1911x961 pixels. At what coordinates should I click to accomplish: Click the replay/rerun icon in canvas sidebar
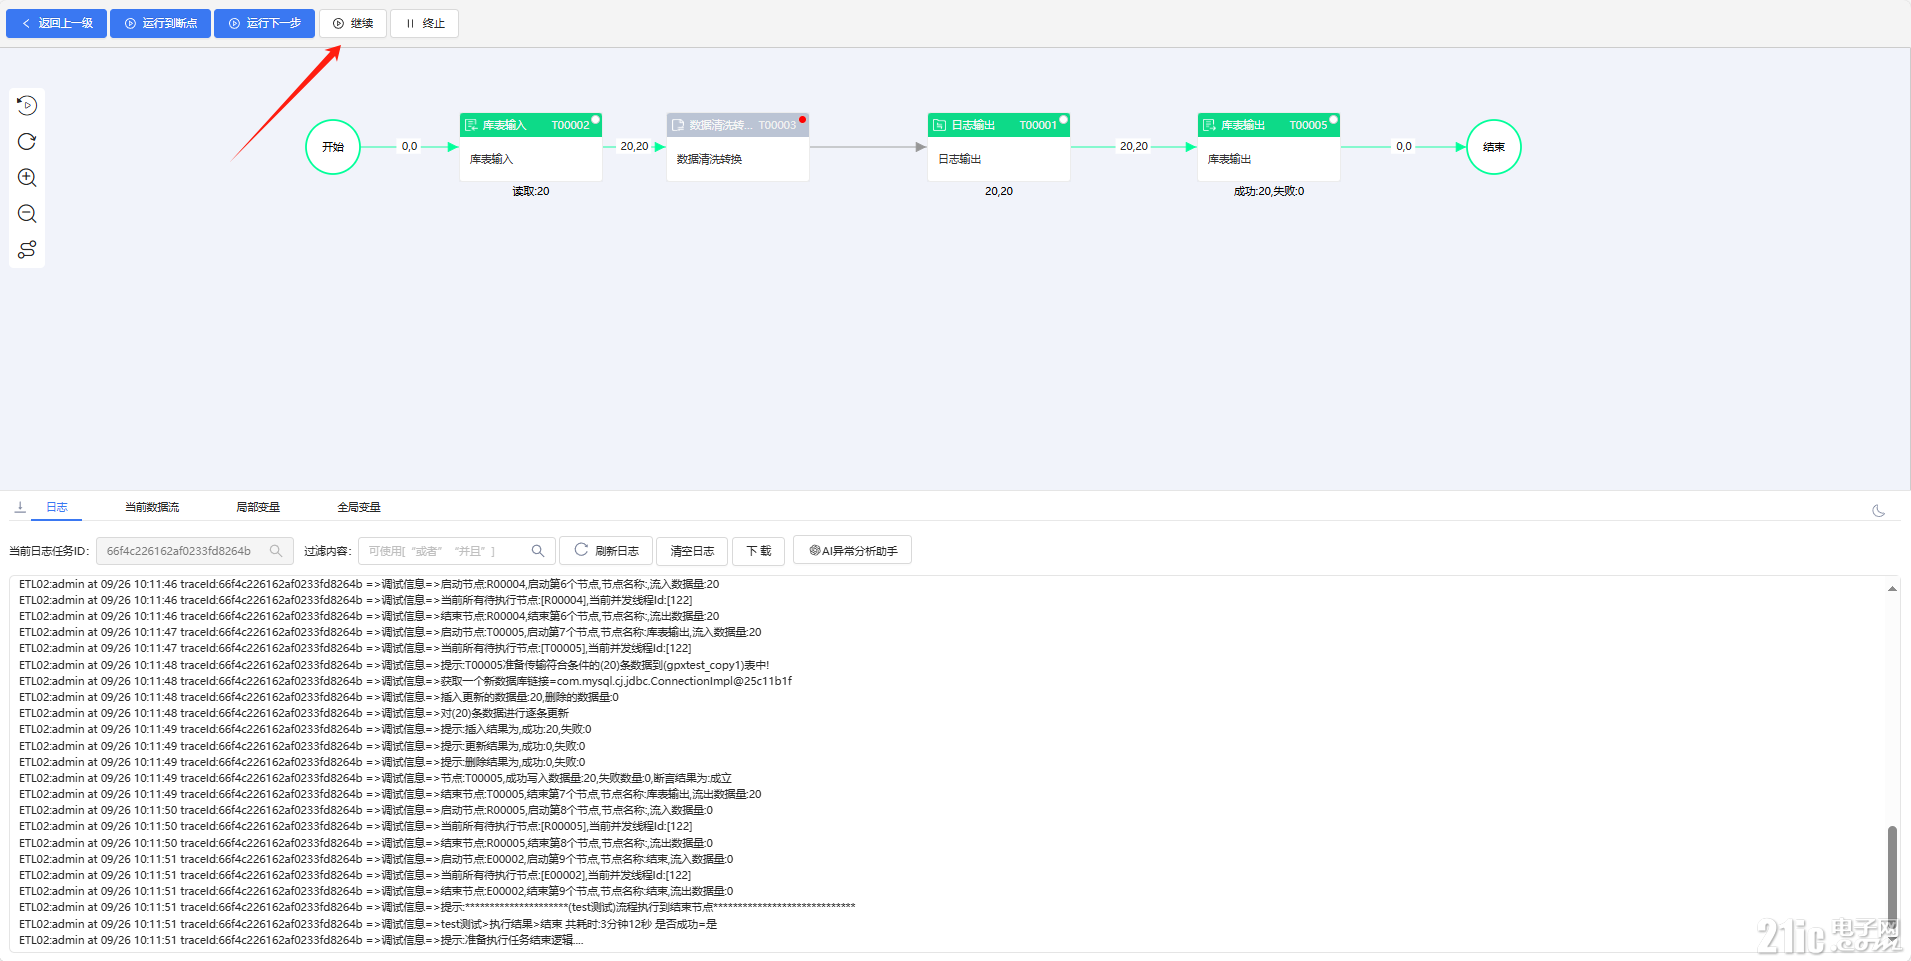(27, 105)
